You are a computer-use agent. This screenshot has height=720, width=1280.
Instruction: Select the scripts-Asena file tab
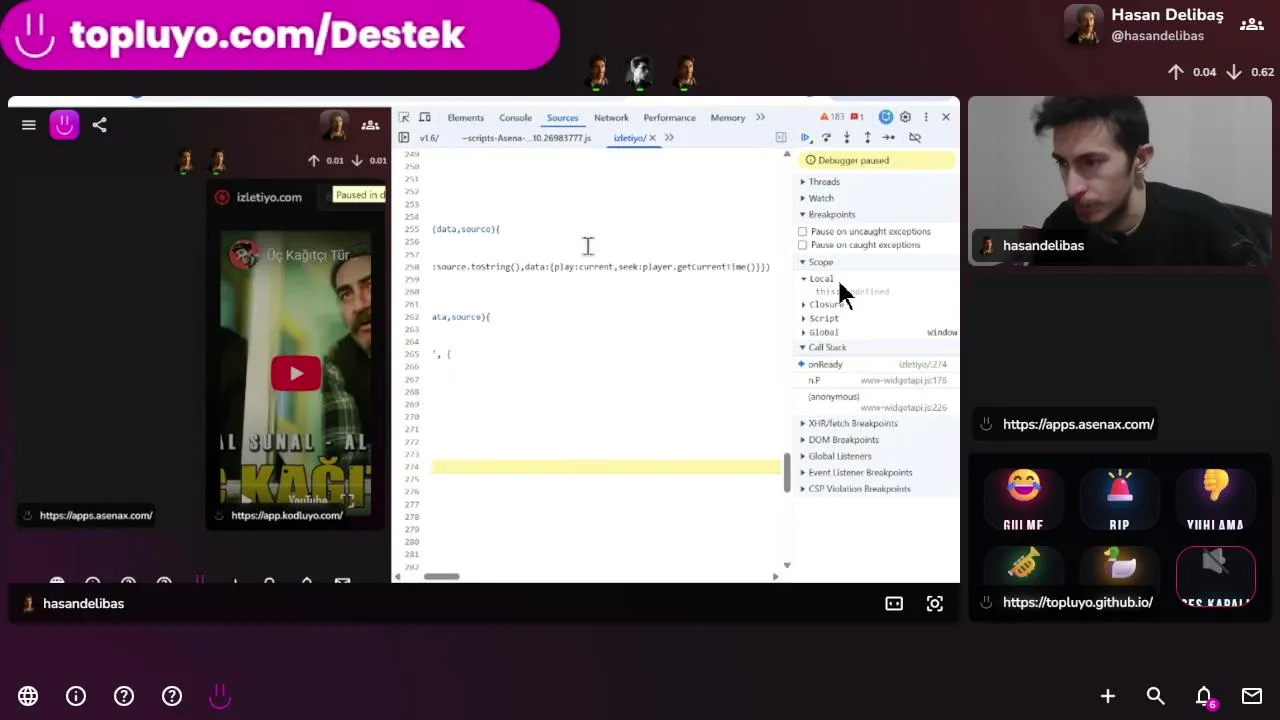[x=526, y=138]
